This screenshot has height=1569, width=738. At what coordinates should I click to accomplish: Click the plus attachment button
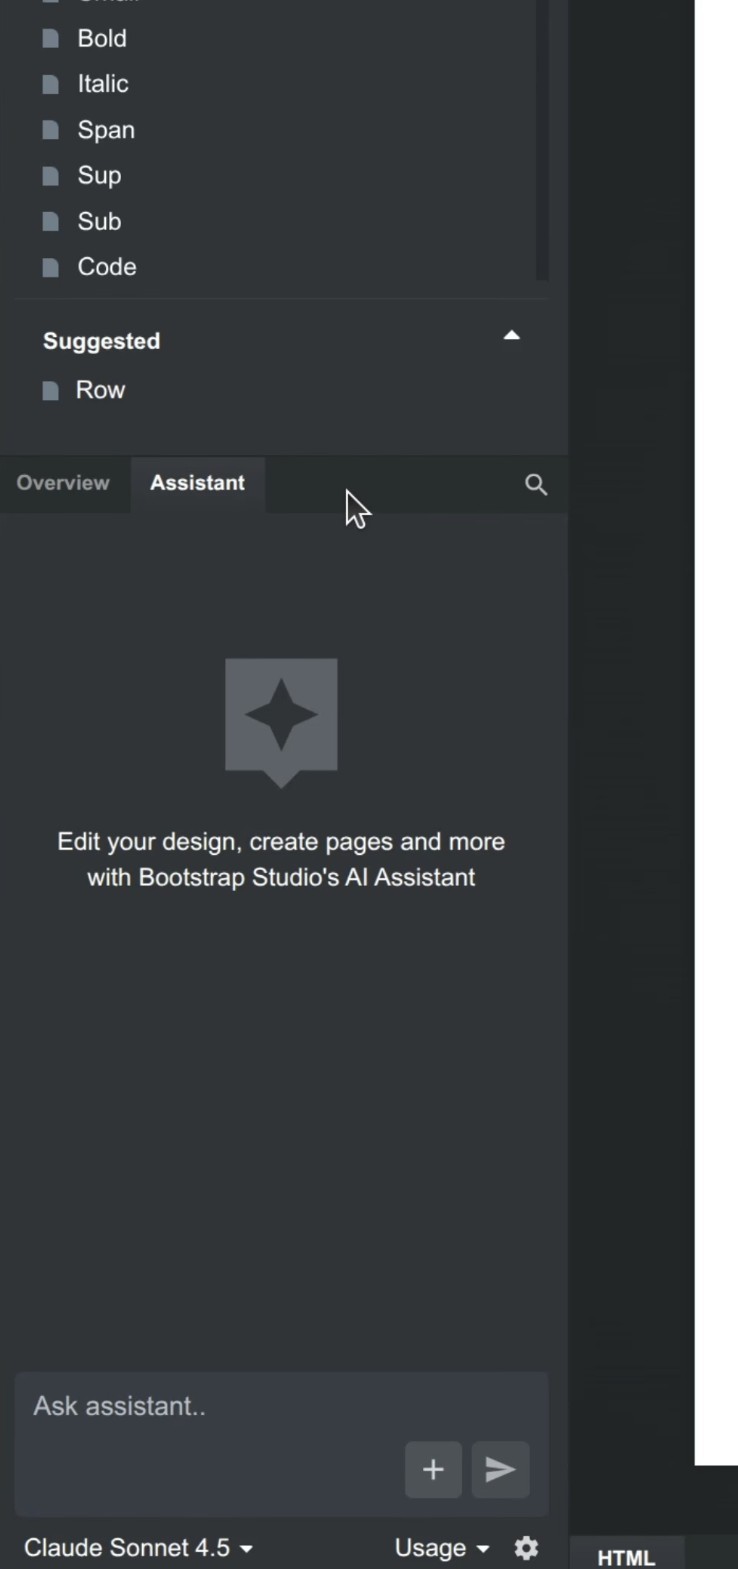(433, 1469)
